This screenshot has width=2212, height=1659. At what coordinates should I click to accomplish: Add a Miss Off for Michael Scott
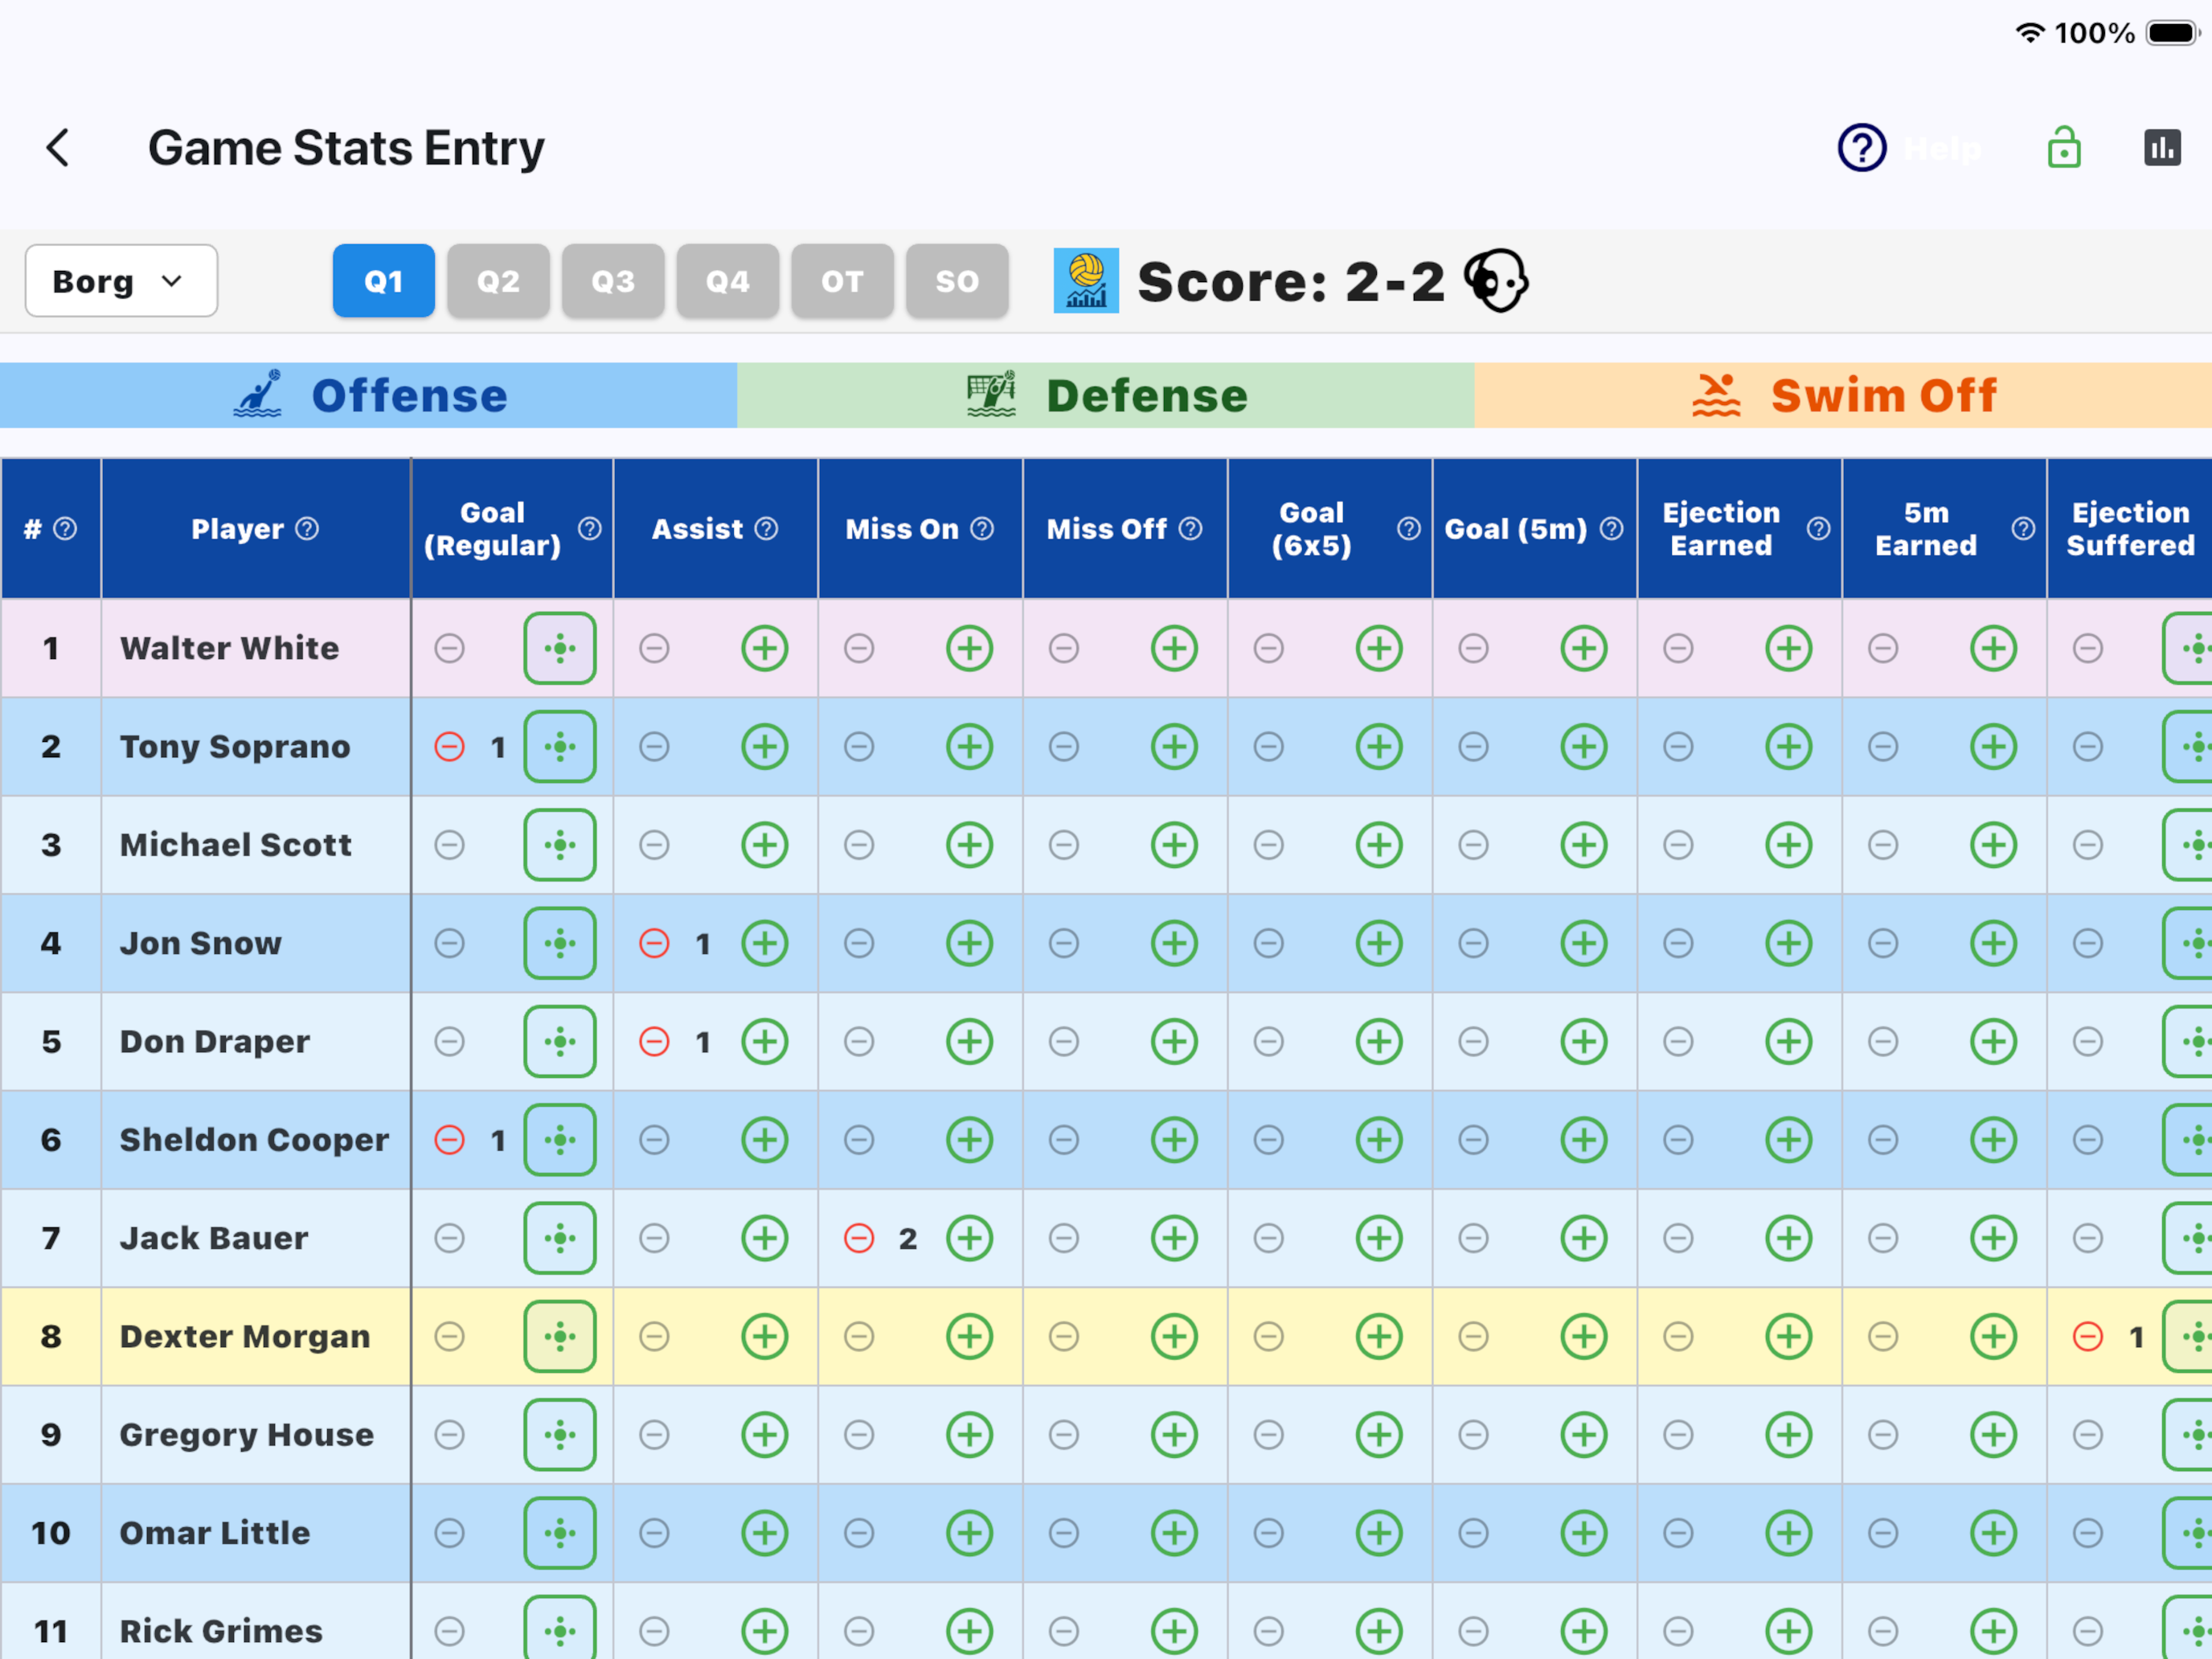point(1175,845)
